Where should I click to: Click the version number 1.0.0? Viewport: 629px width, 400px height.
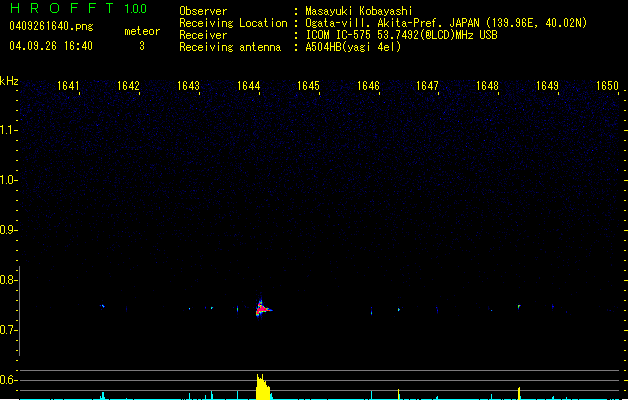pos(136,9)
